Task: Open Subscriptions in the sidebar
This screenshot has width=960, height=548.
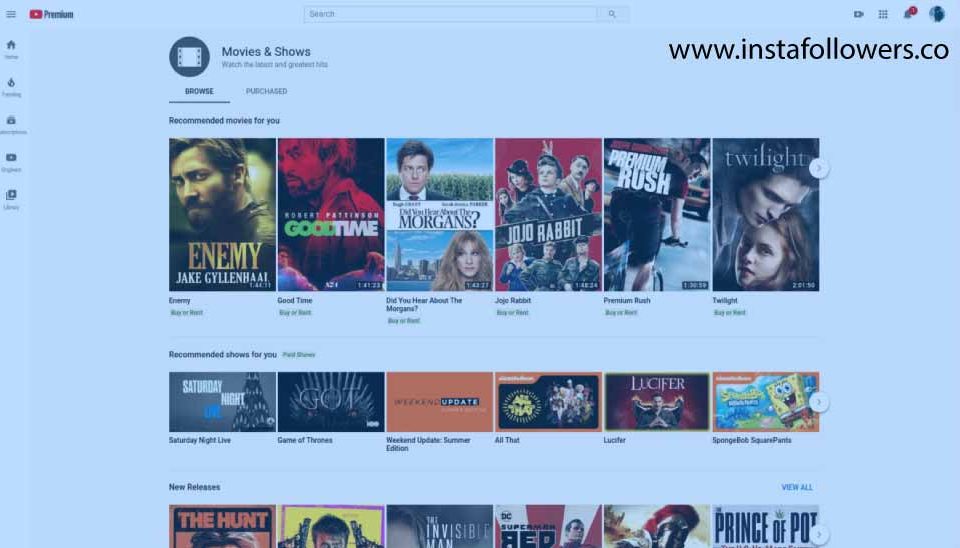Action: click(x=11, y=124)
